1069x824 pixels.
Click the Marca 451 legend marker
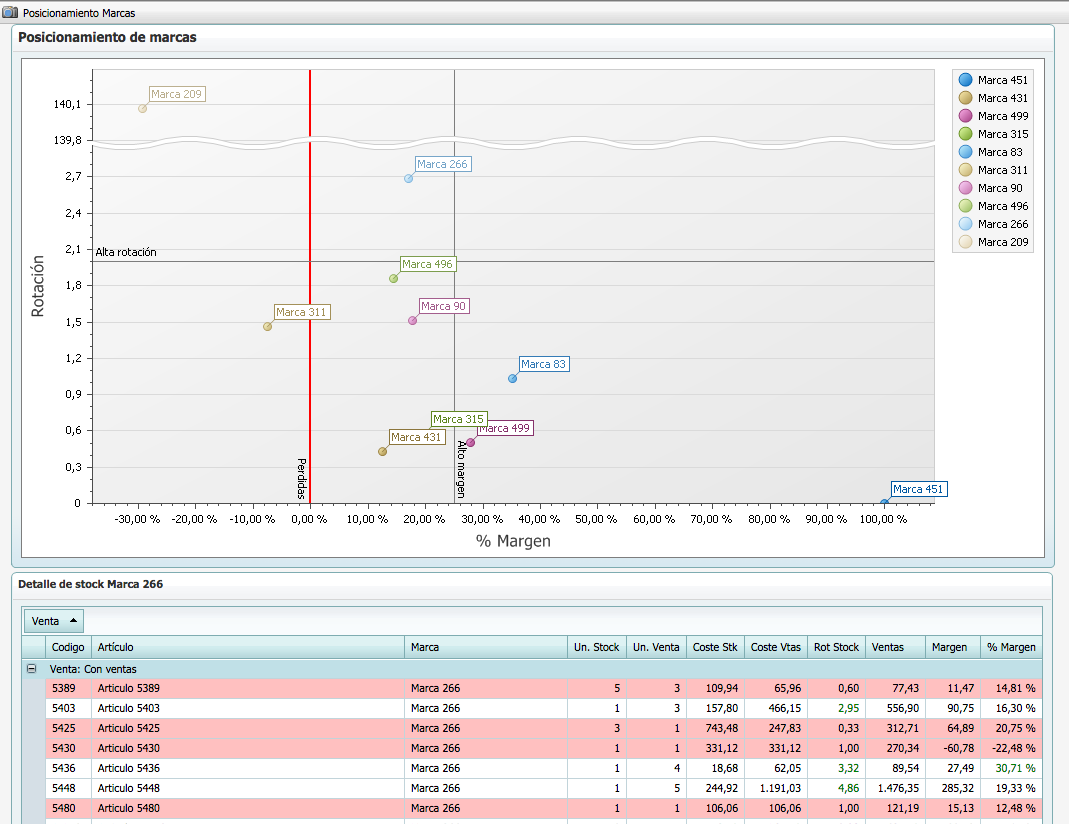click(x=965, y=80)
